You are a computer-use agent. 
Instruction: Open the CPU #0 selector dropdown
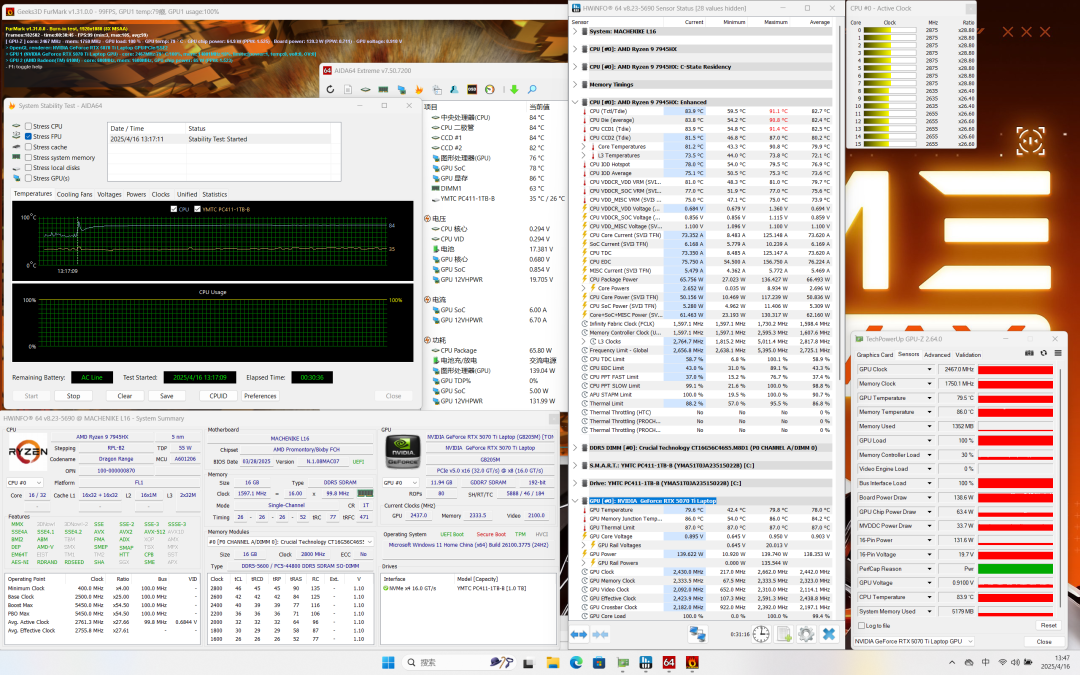pos(25,483)
